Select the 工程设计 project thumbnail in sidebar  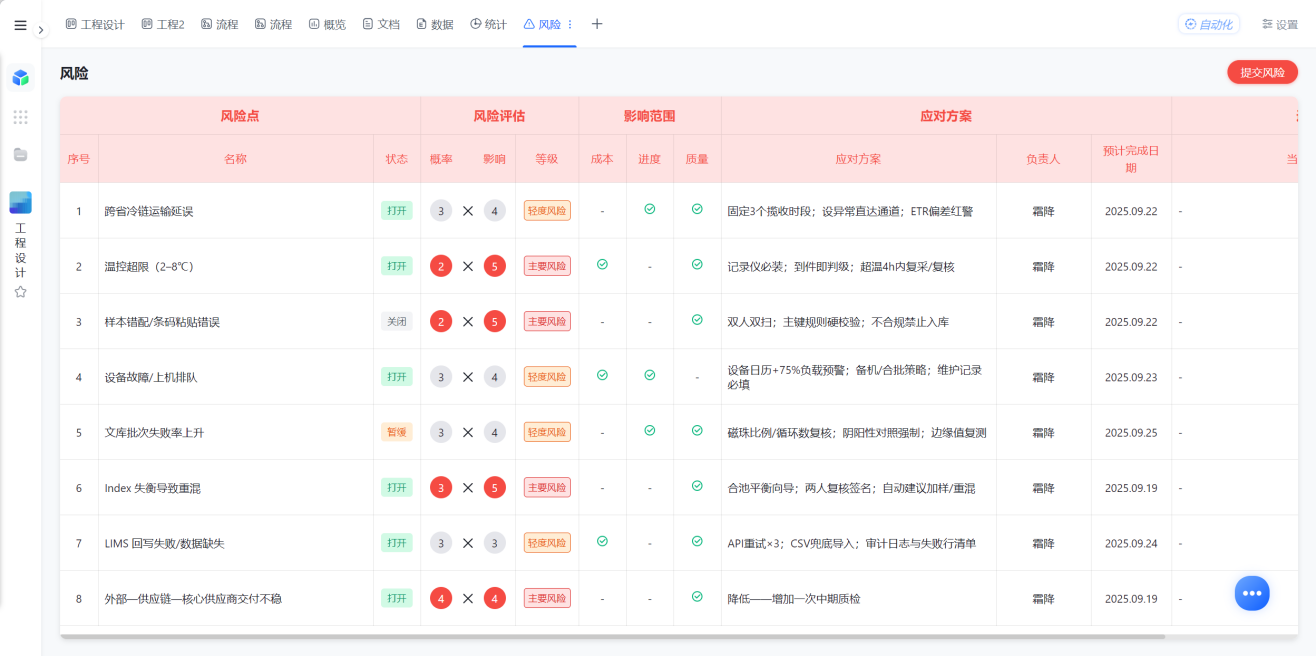[20, 202]
